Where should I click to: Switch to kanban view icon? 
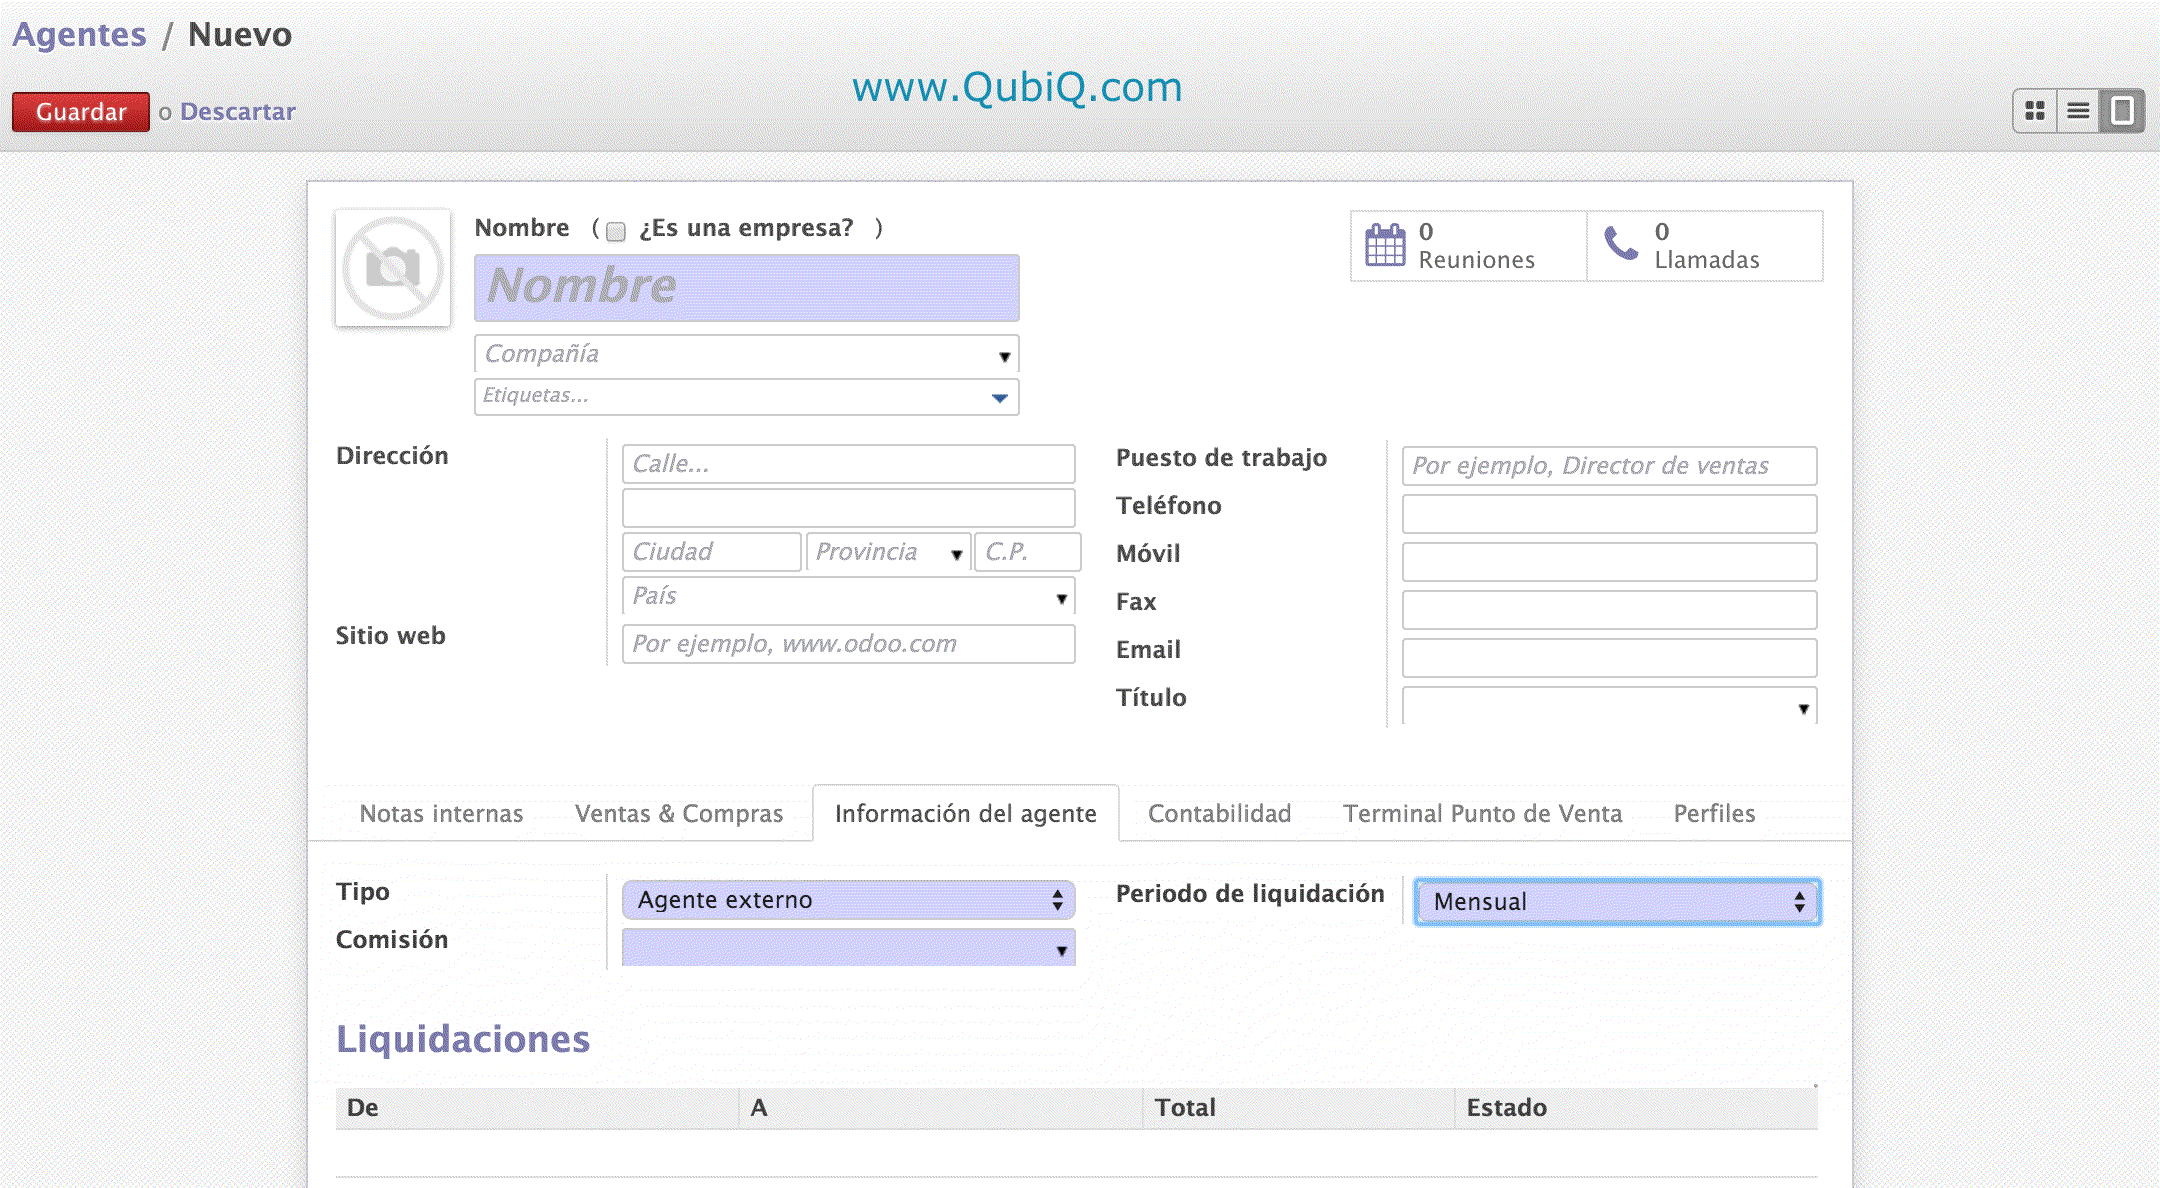coord(2034,111)
